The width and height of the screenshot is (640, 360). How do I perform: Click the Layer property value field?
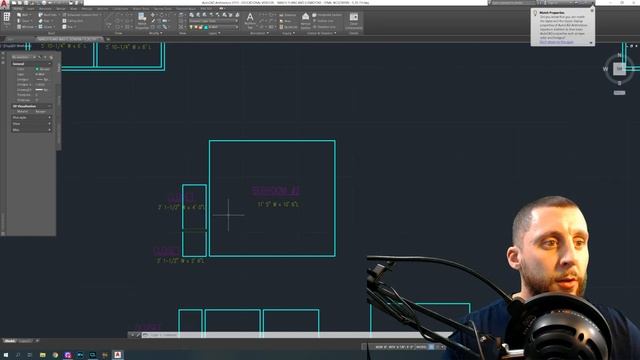click(43, 74)
